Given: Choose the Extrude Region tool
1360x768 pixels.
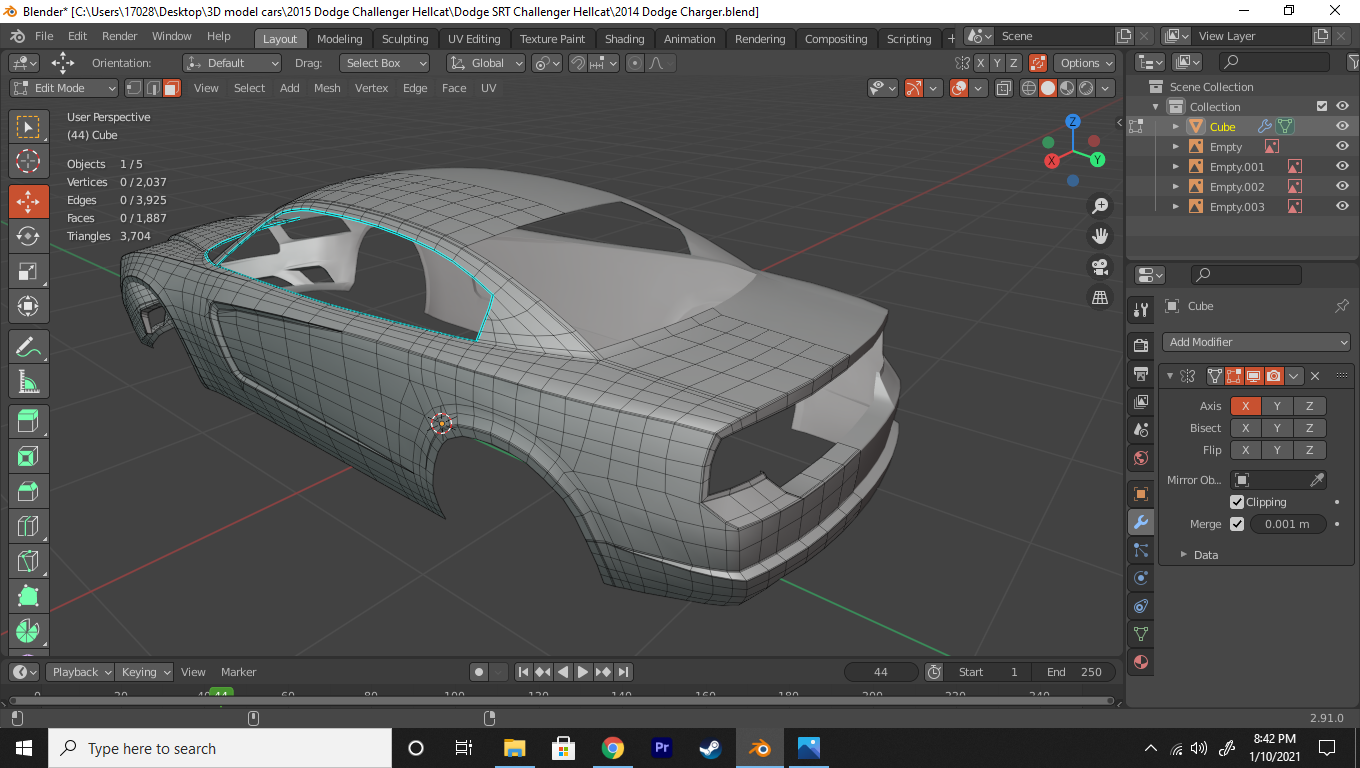Looking at the screenshot, I should 28,422.
